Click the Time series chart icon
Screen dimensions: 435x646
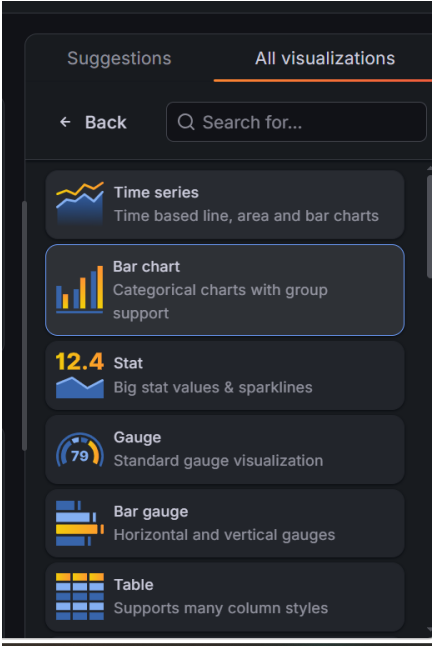[x=80, y=204]
